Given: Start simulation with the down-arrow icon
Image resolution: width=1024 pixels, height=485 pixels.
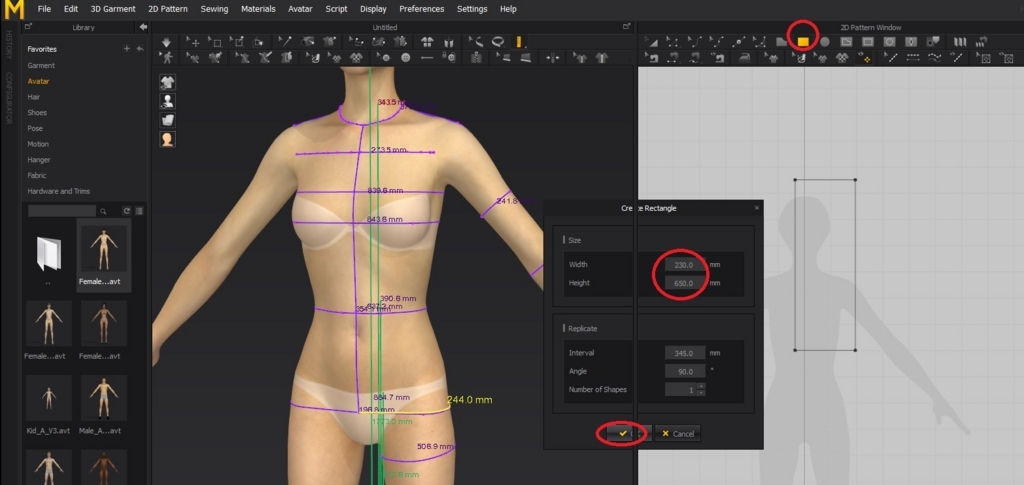Looking at the screenshot, I should [x=166, y=42].
